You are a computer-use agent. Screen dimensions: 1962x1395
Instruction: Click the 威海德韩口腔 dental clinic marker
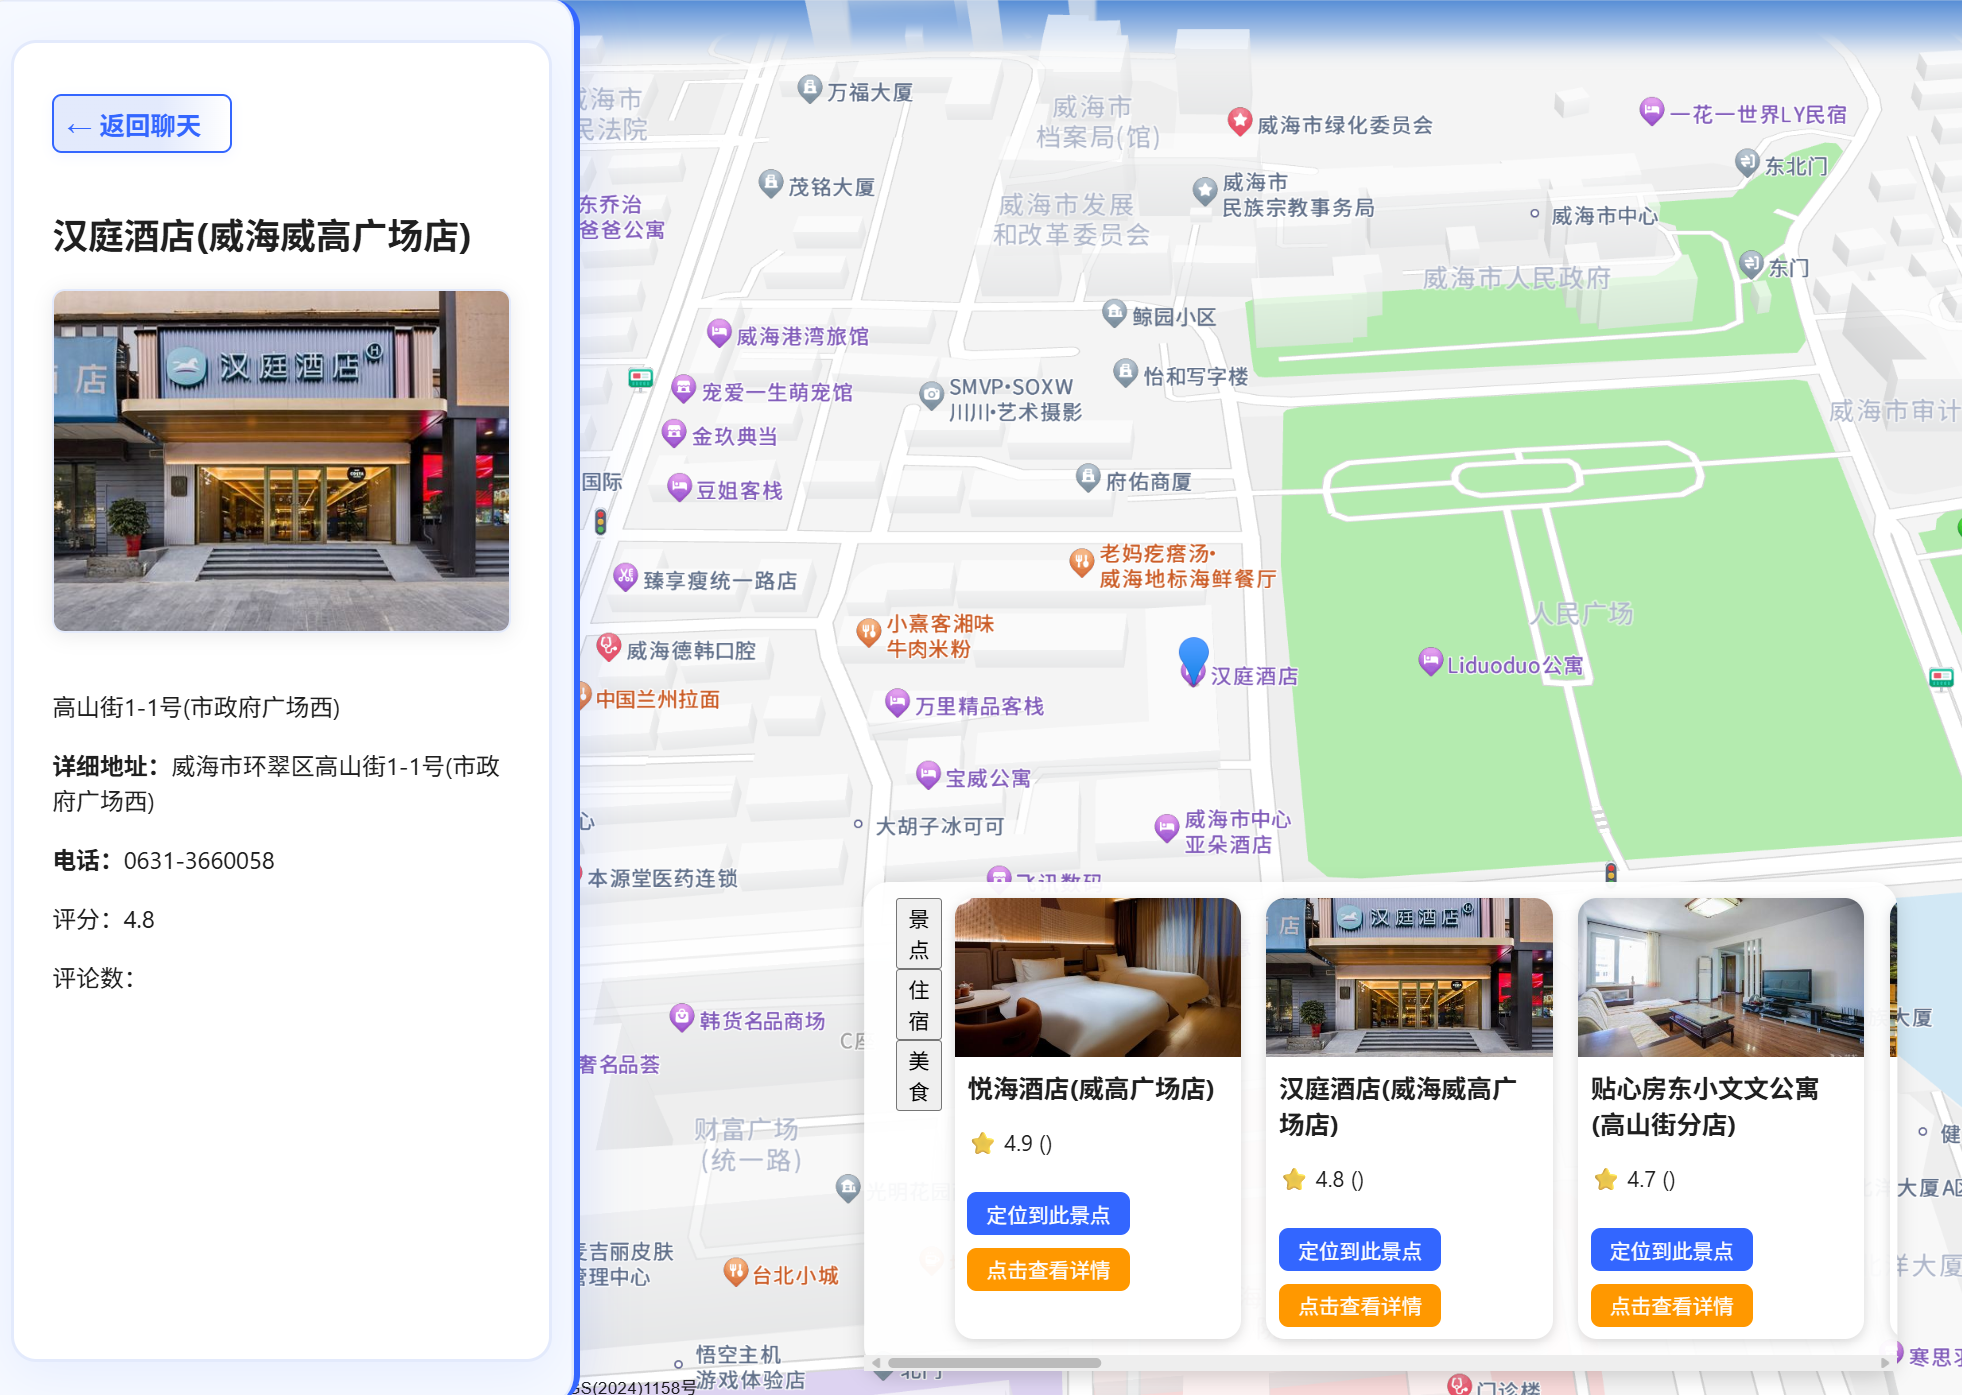pos(608,647)
